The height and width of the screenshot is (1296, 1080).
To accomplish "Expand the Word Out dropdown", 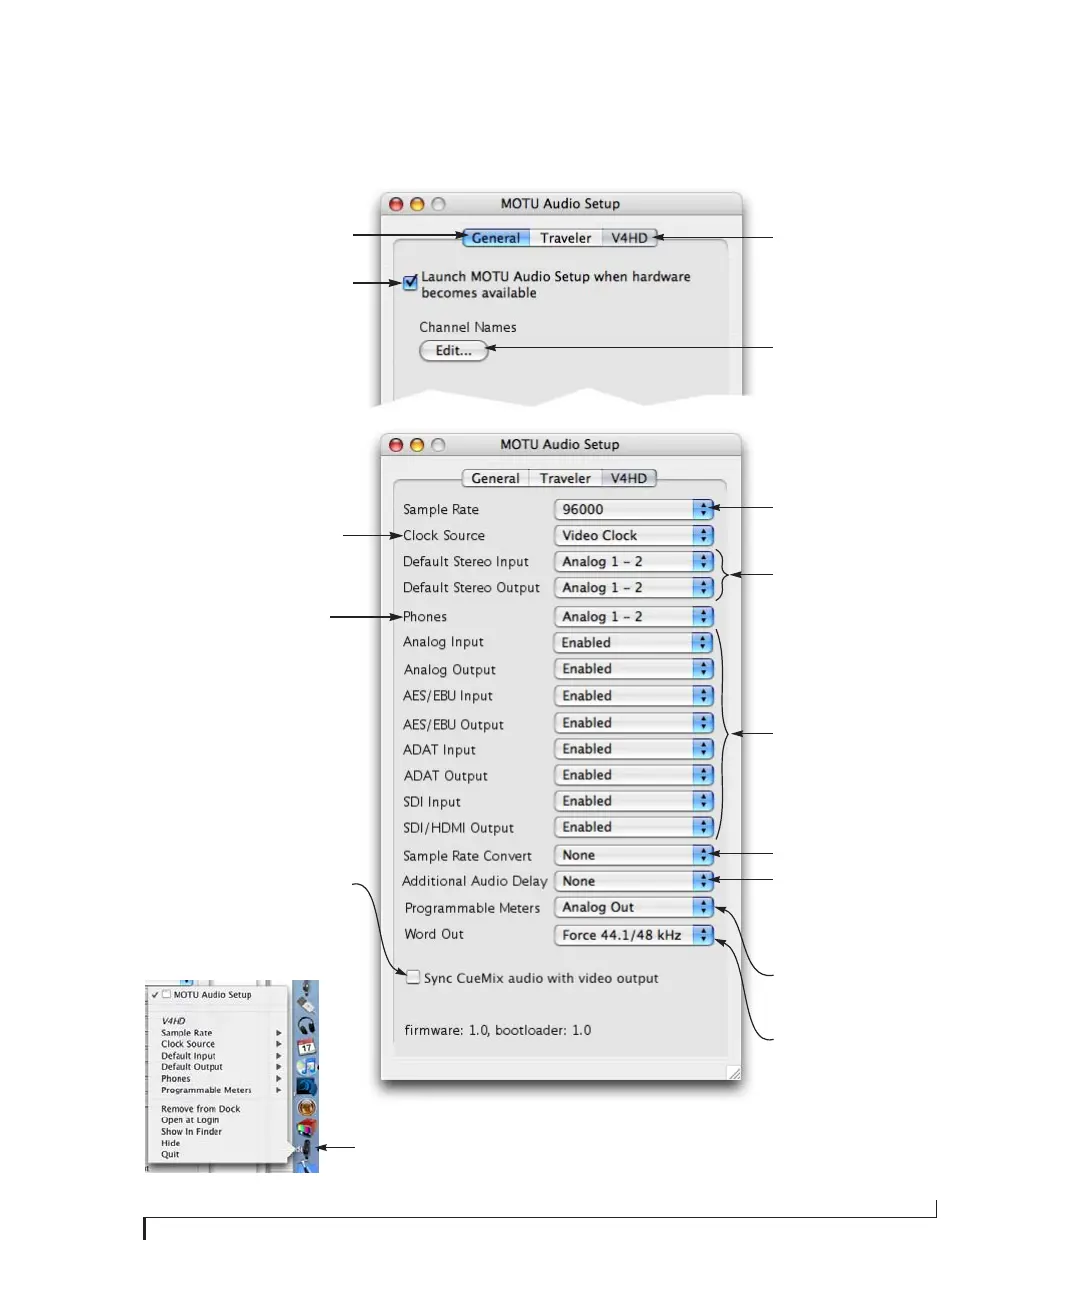I will pyautogui.click(x=633, y=935).
